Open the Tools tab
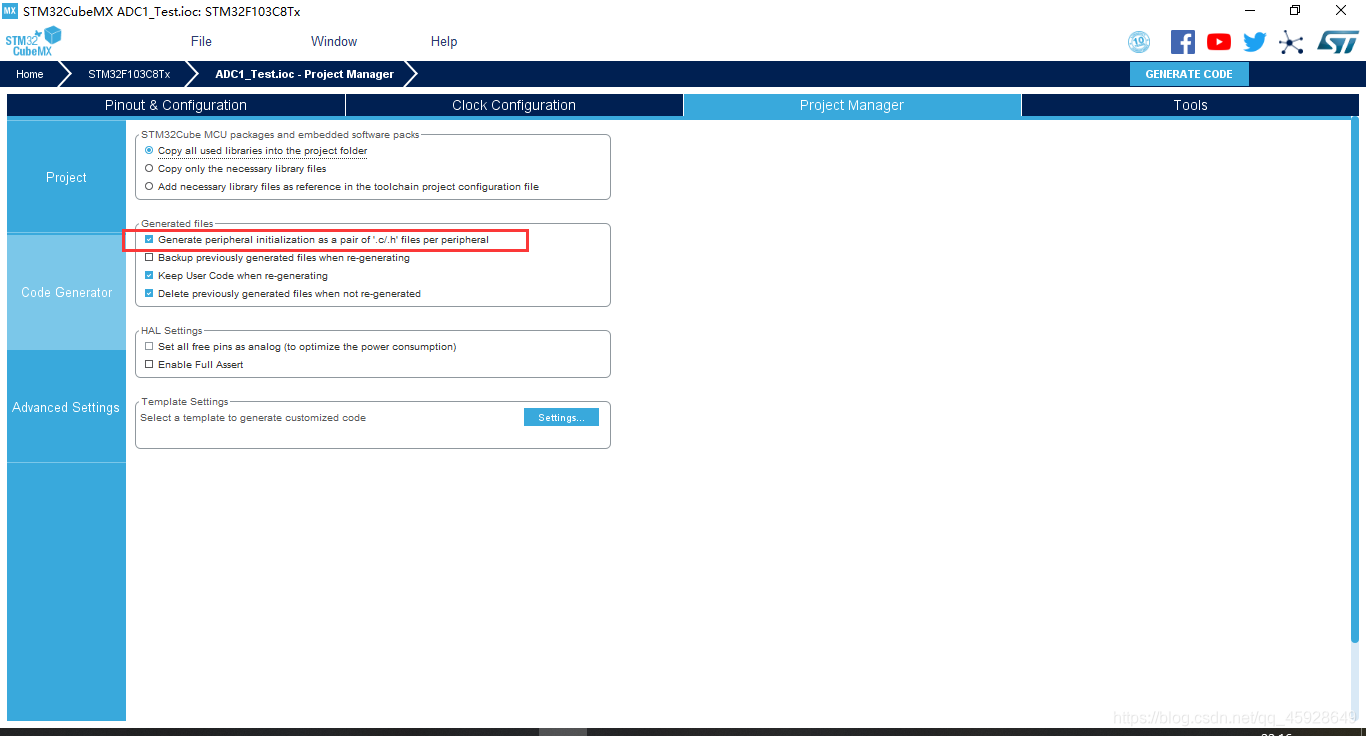 [x=1190, y=105]
